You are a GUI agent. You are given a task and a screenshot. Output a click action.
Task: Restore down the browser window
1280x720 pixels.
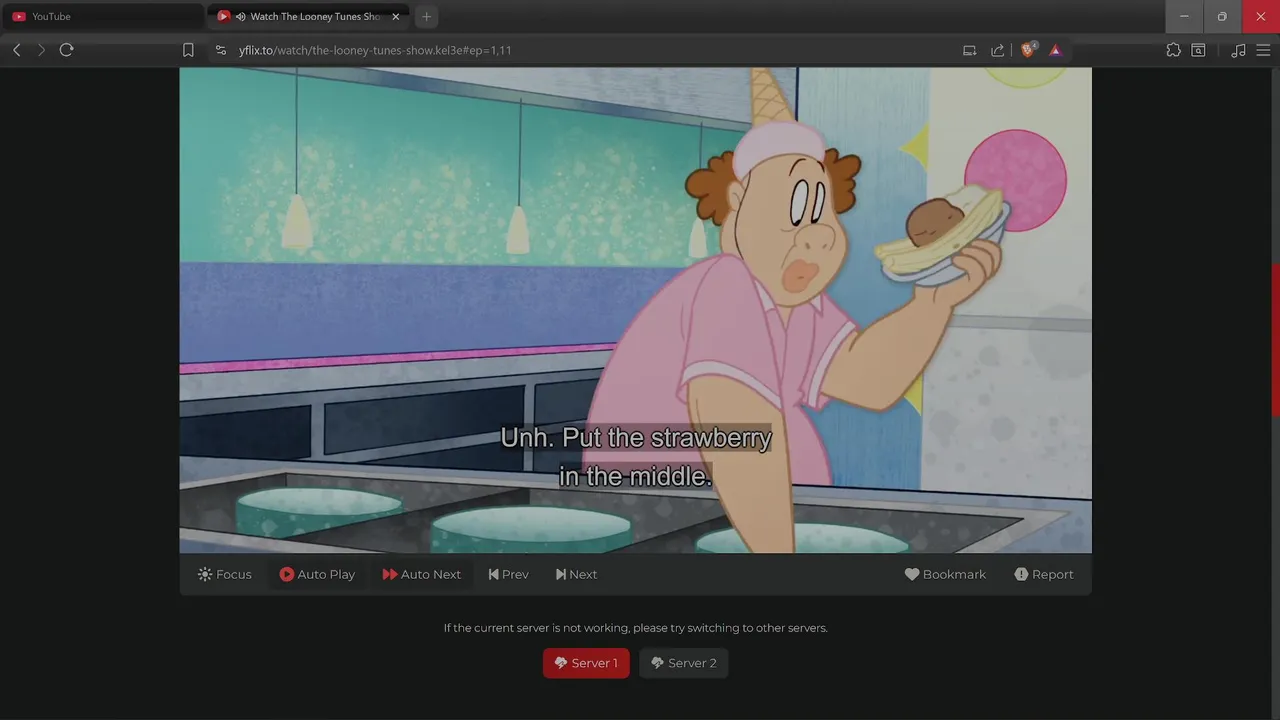[1222, 16]
